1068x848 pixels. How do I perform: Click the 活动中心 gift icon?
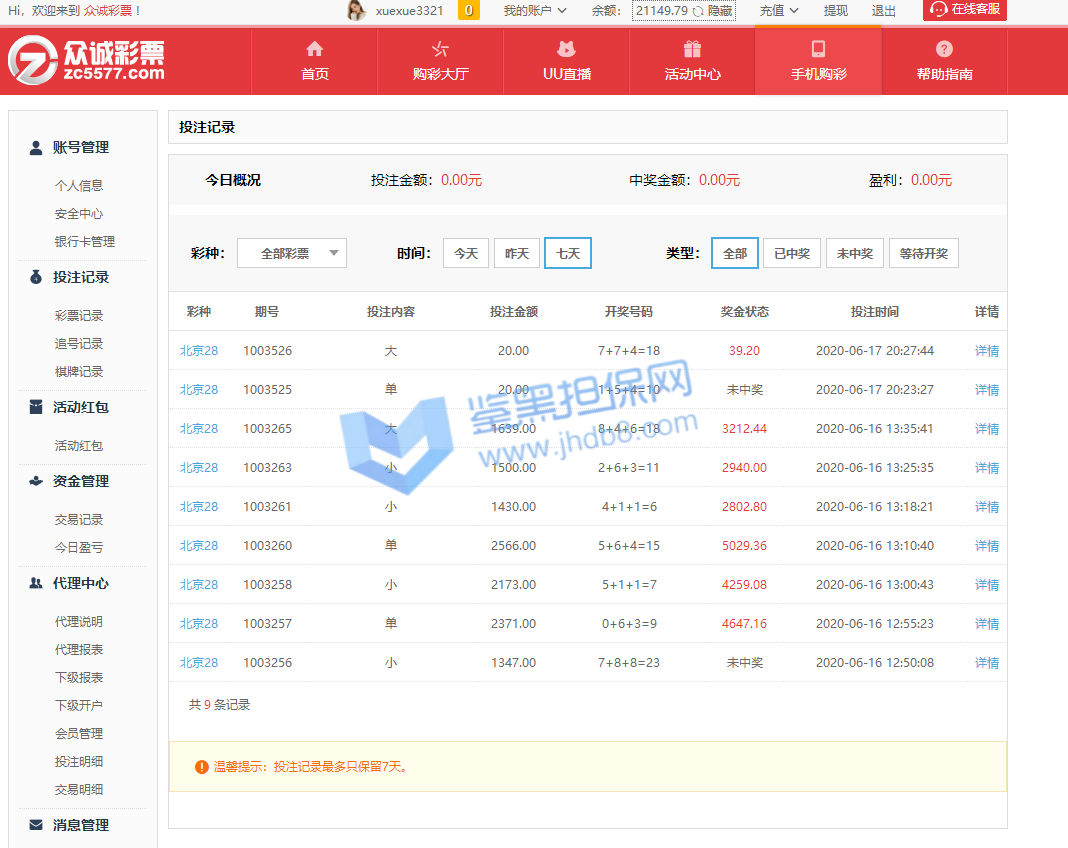[692, 49]
